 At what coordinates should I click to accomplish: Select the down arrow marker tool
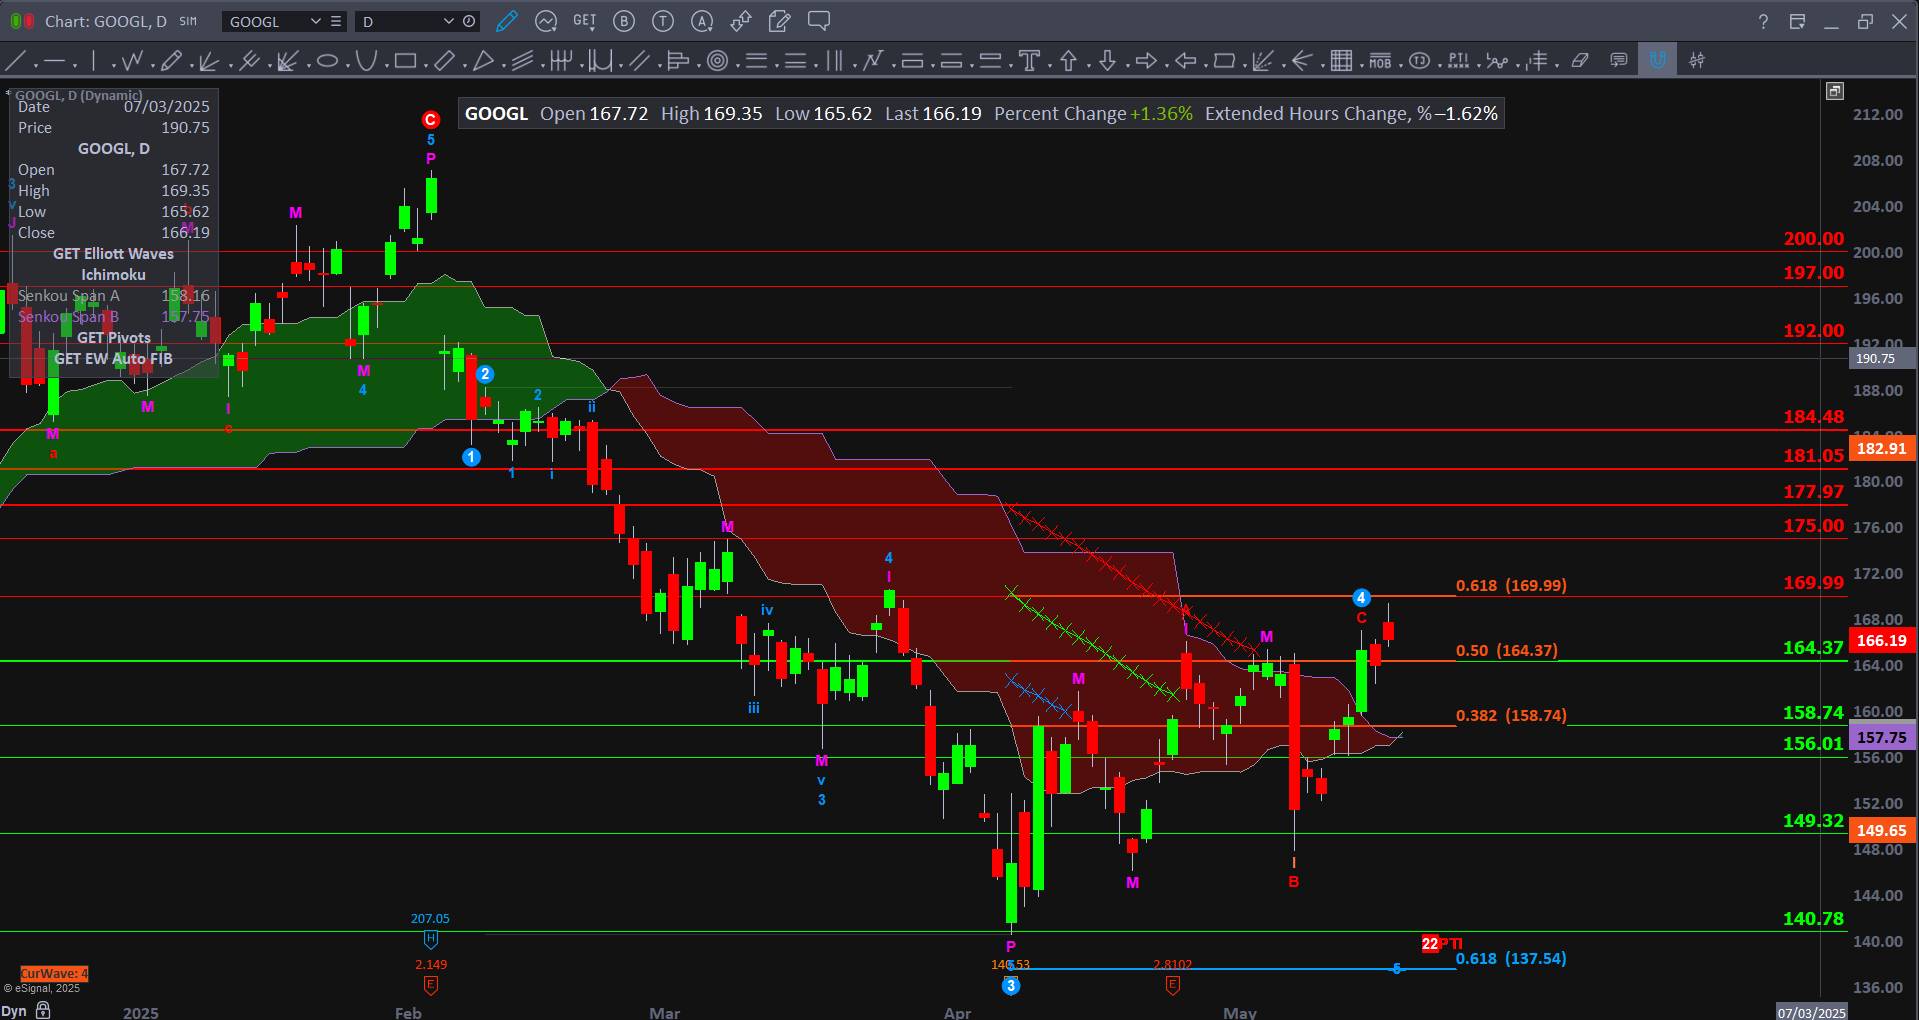(1107, 61)
